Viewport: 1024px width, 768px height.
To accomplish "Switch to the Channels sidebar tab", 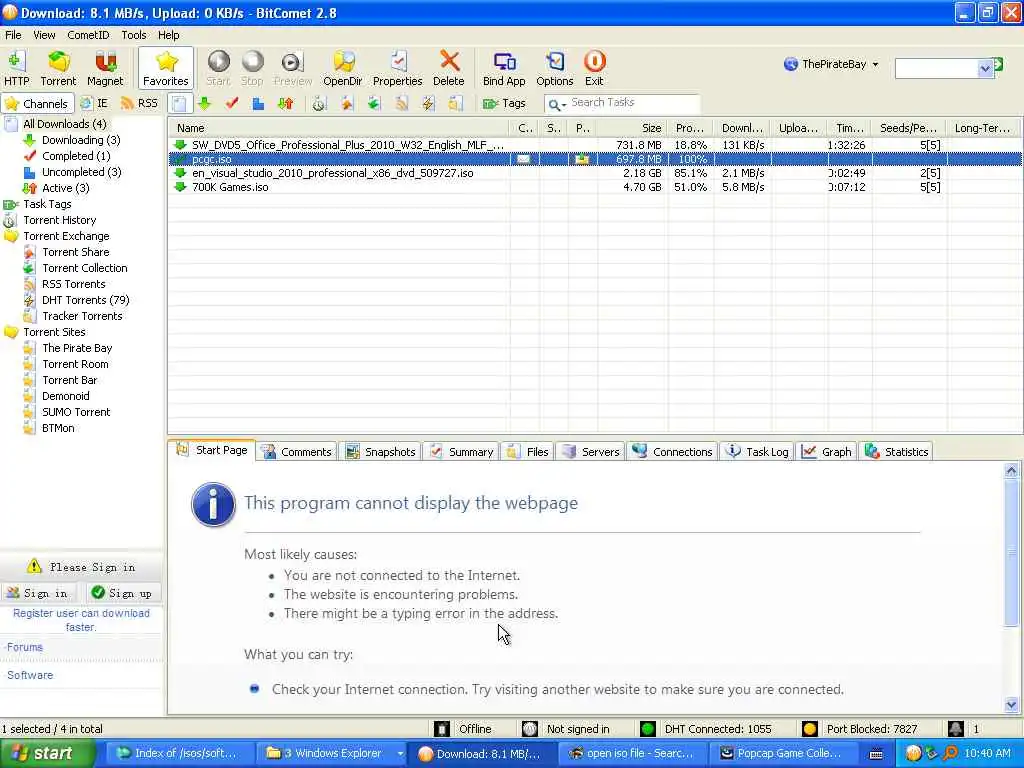I will (x=37, y=103).
